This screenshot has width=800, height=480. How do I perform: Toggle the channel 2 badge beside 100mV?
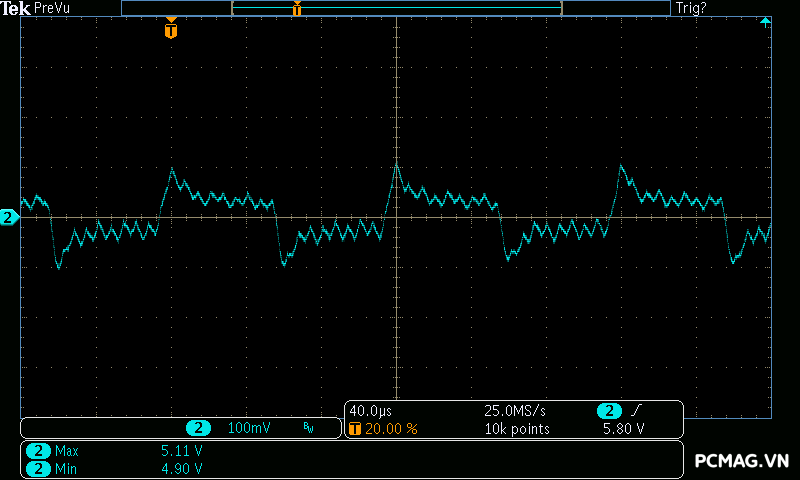pyautogui.click(x=199, y=428)
